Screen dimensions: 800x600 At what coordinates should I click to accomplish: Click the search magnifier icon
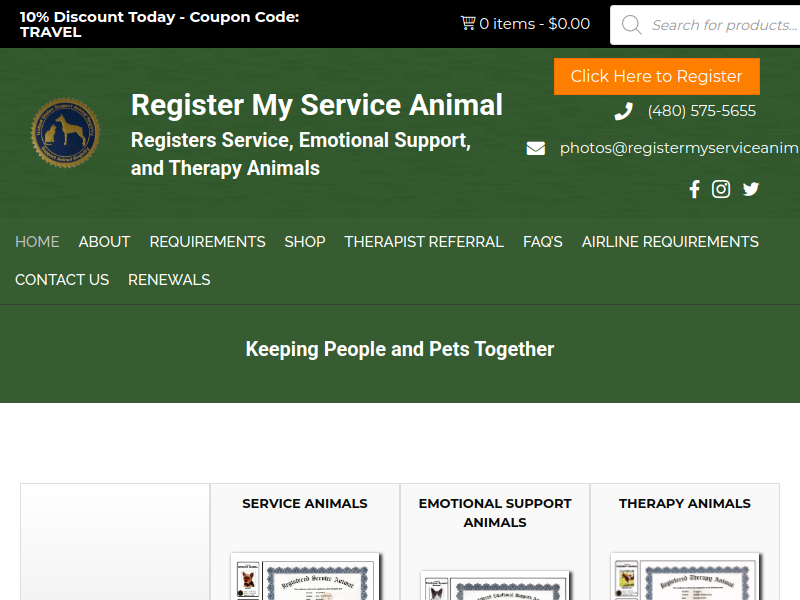click(631, 25)
